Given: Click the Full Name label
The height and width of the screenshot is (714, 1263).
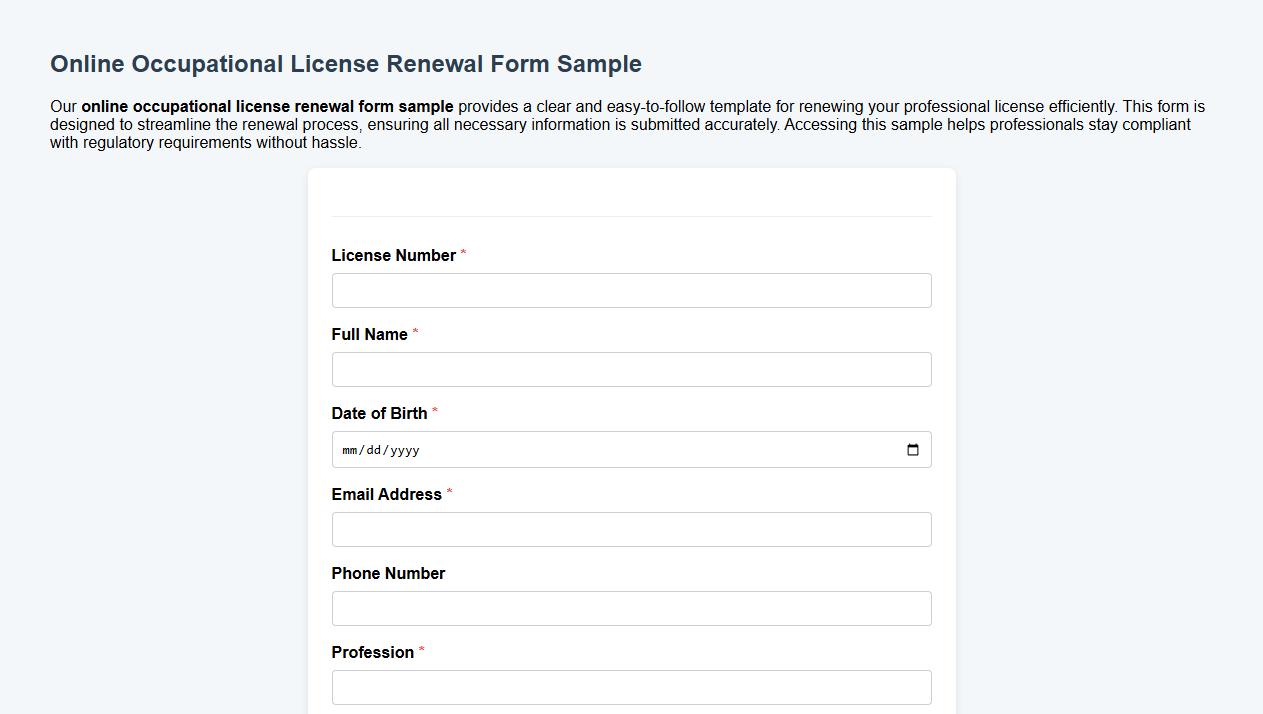Looking at the screenshot, I should (371, 334).
